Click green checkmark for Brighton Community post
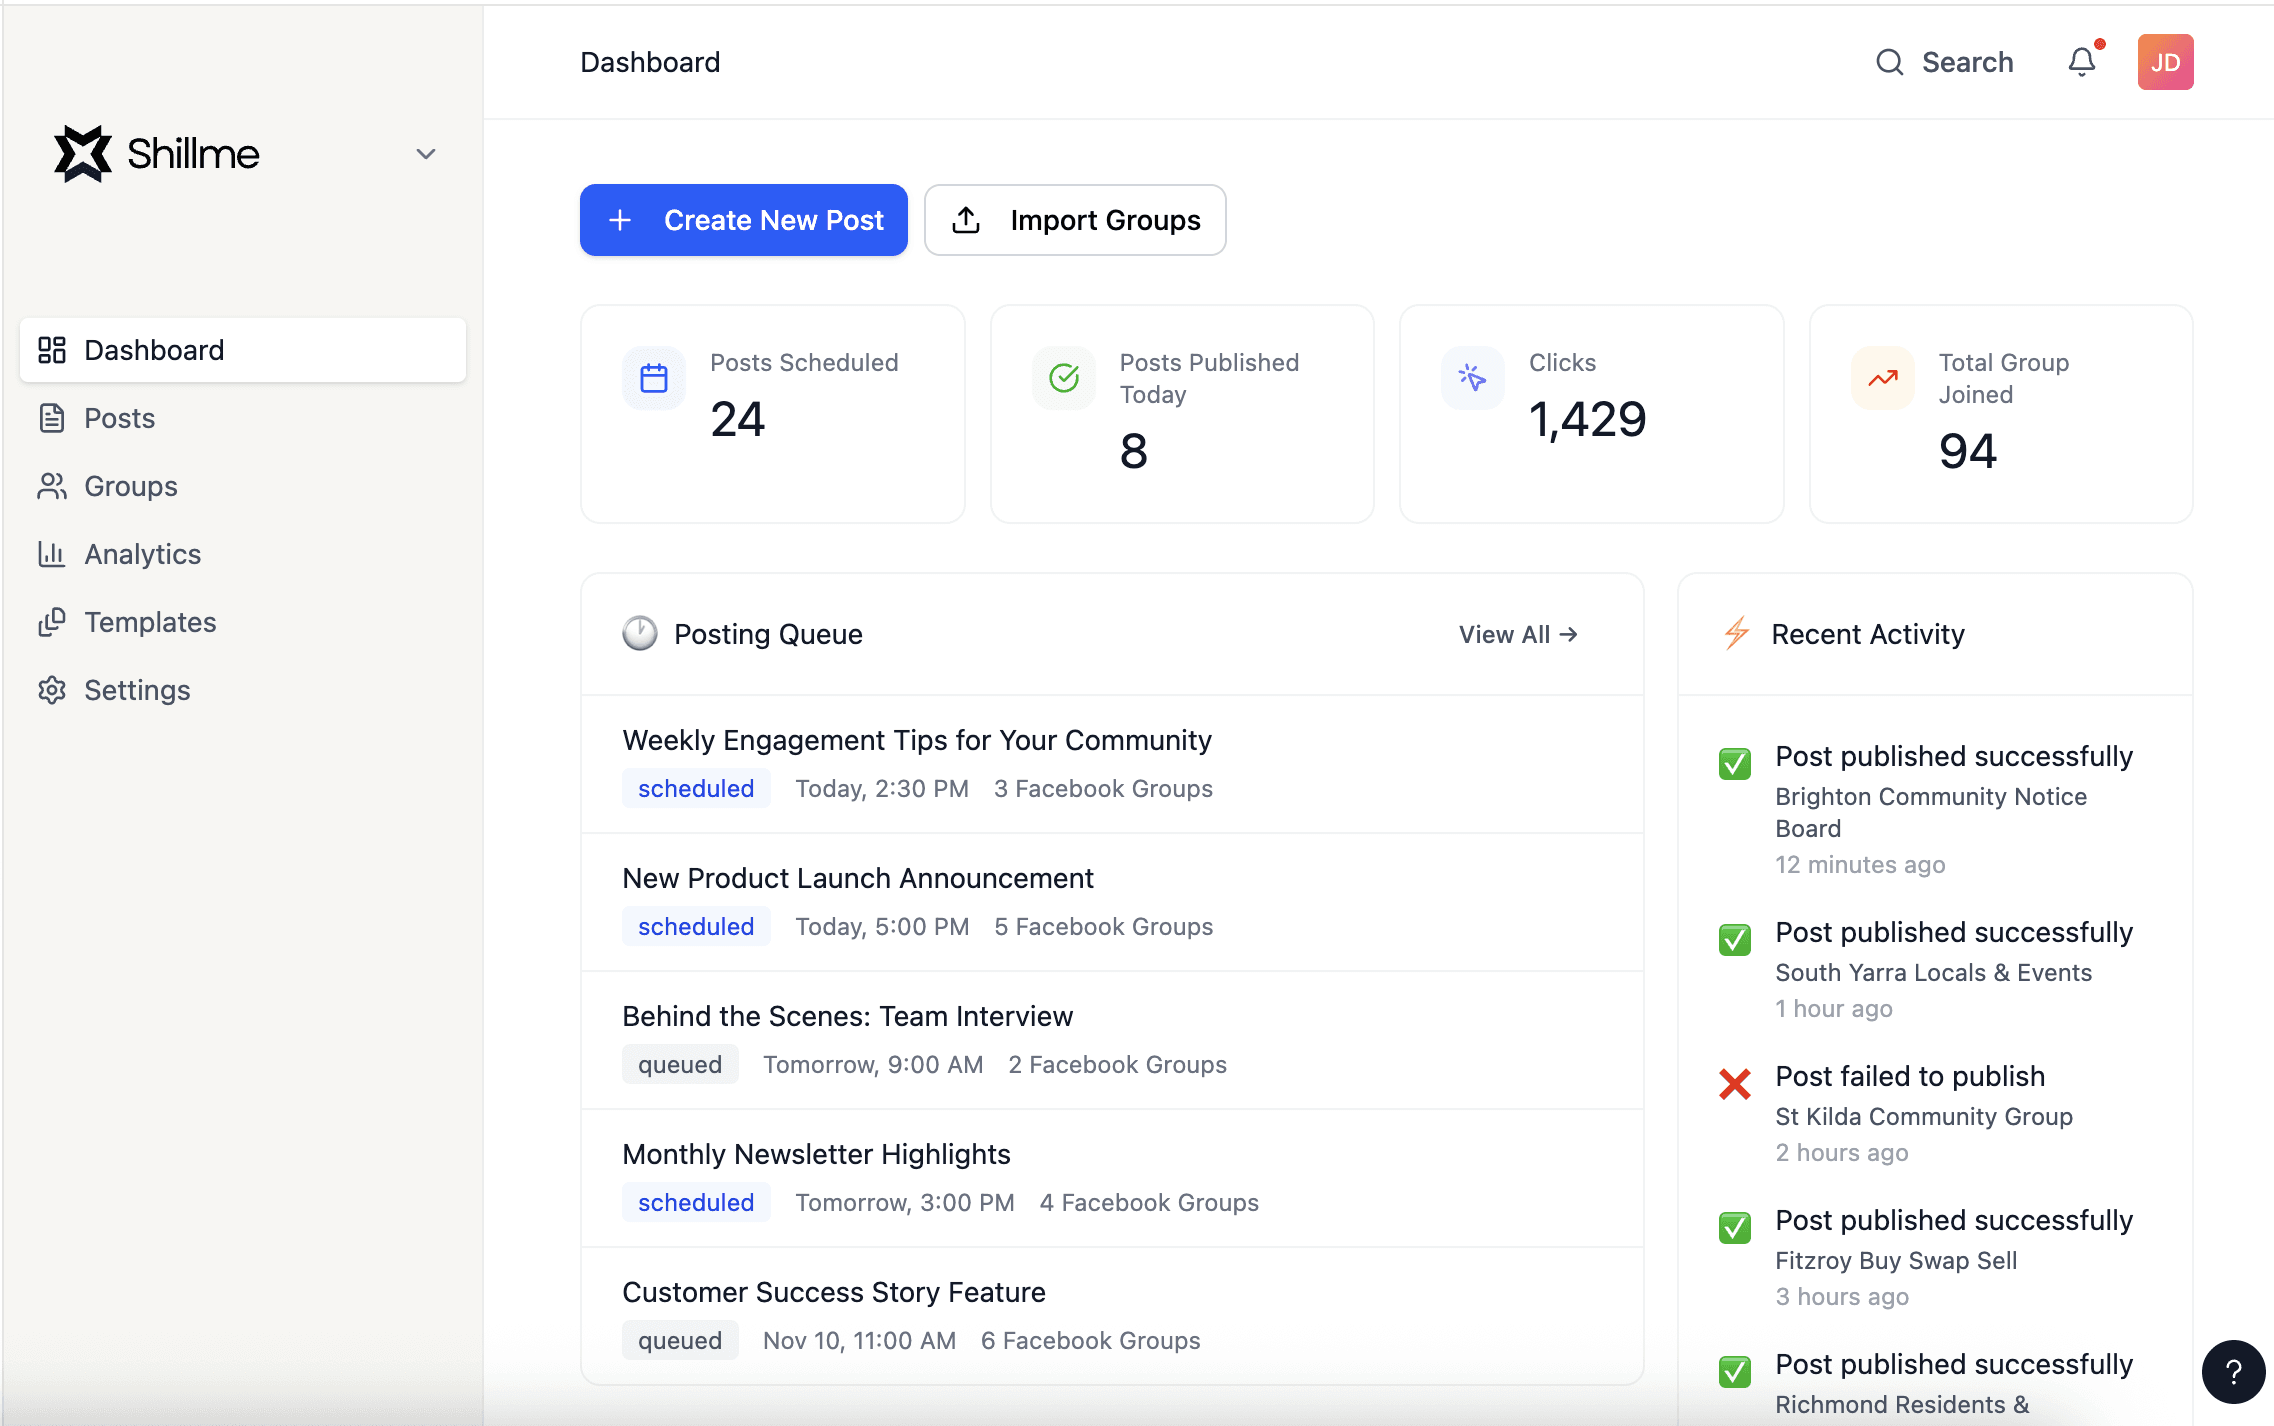Screen dimensions: 2274x1426 (x=1735, y=764)
